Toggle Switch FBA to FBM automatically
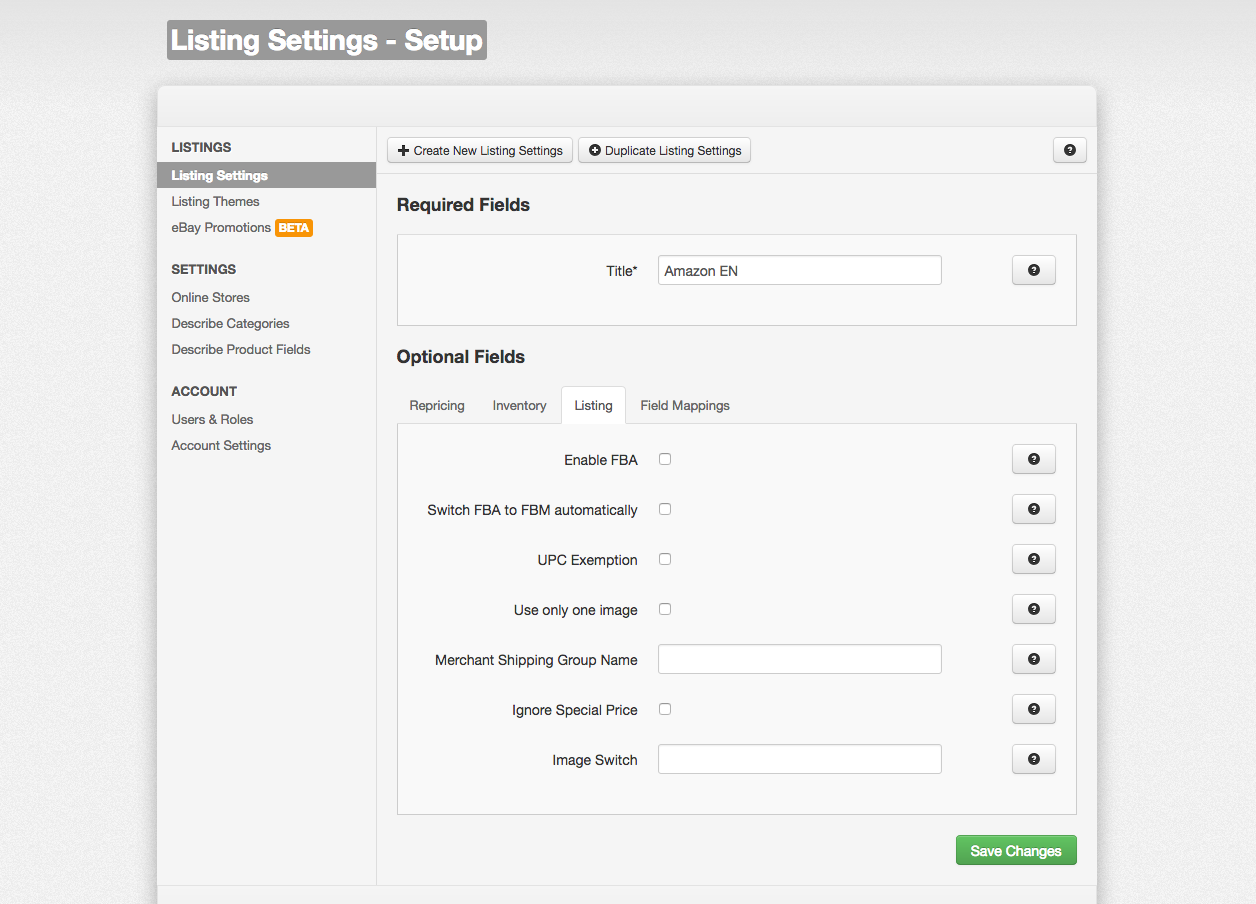Viewport: 1256px width, 904px height. (665, 509)
